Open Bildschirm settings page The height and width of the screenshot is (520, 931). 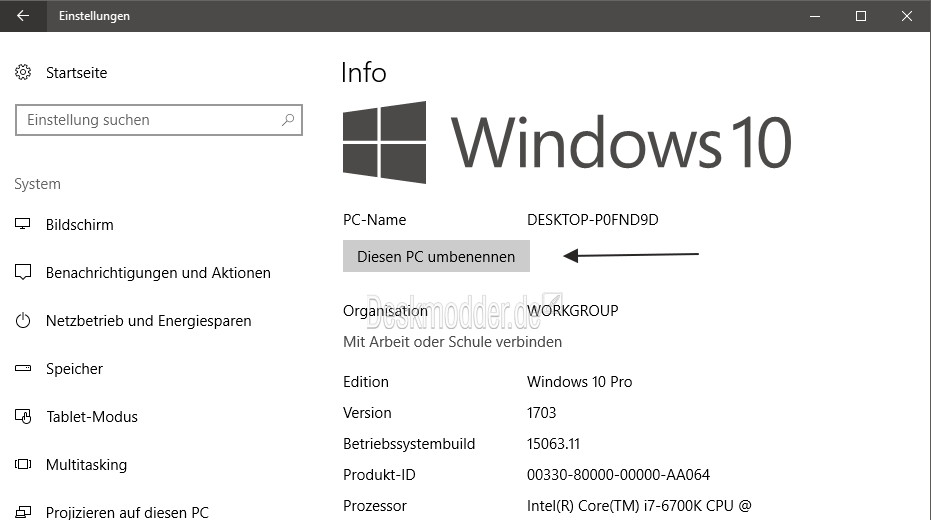click(80, 225)
